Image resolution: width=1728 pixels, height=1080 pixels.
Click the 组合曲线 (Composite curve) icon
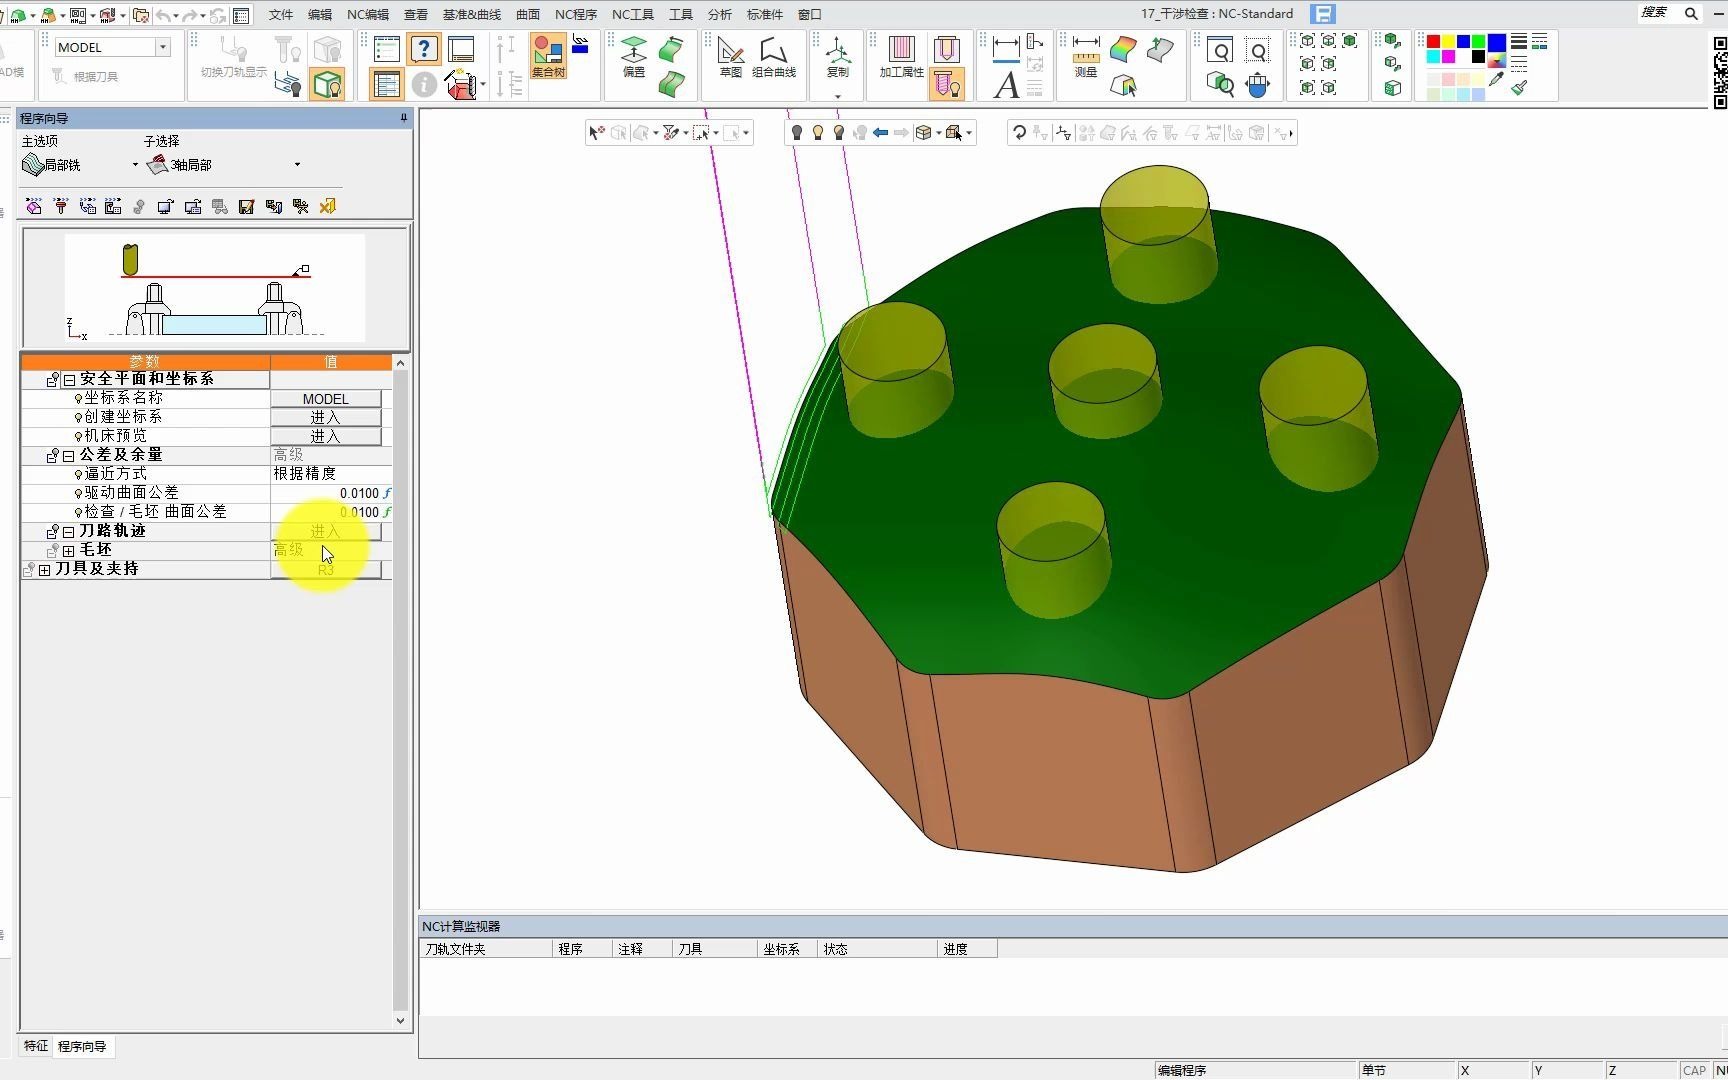point(773,56)
